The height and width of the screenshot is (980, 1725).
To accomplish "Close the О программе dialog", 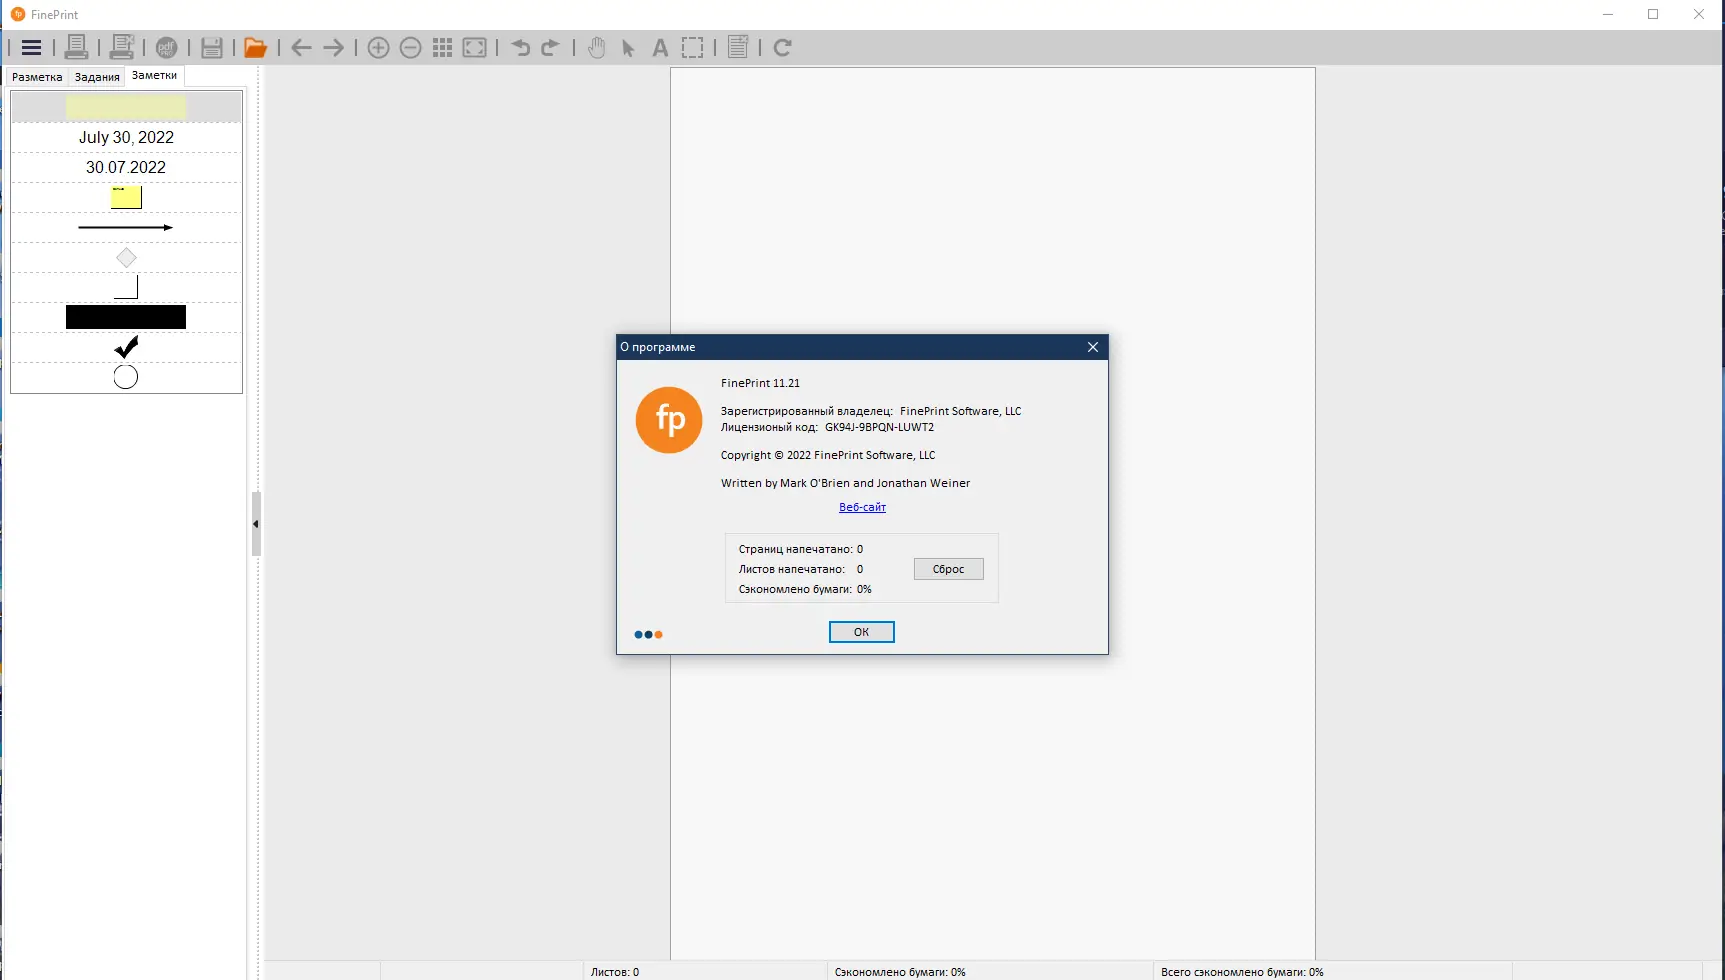I will [x=1092, y=347].
